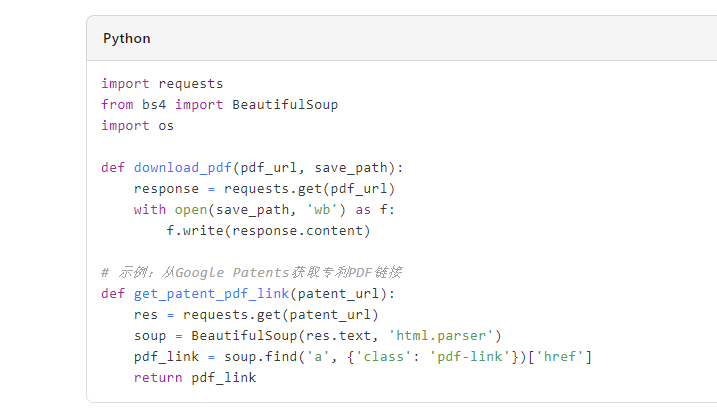This screenshot has width=717, height=415.
Task: Click the "res = requests.get(patent_url)" line
Action: 256,314
